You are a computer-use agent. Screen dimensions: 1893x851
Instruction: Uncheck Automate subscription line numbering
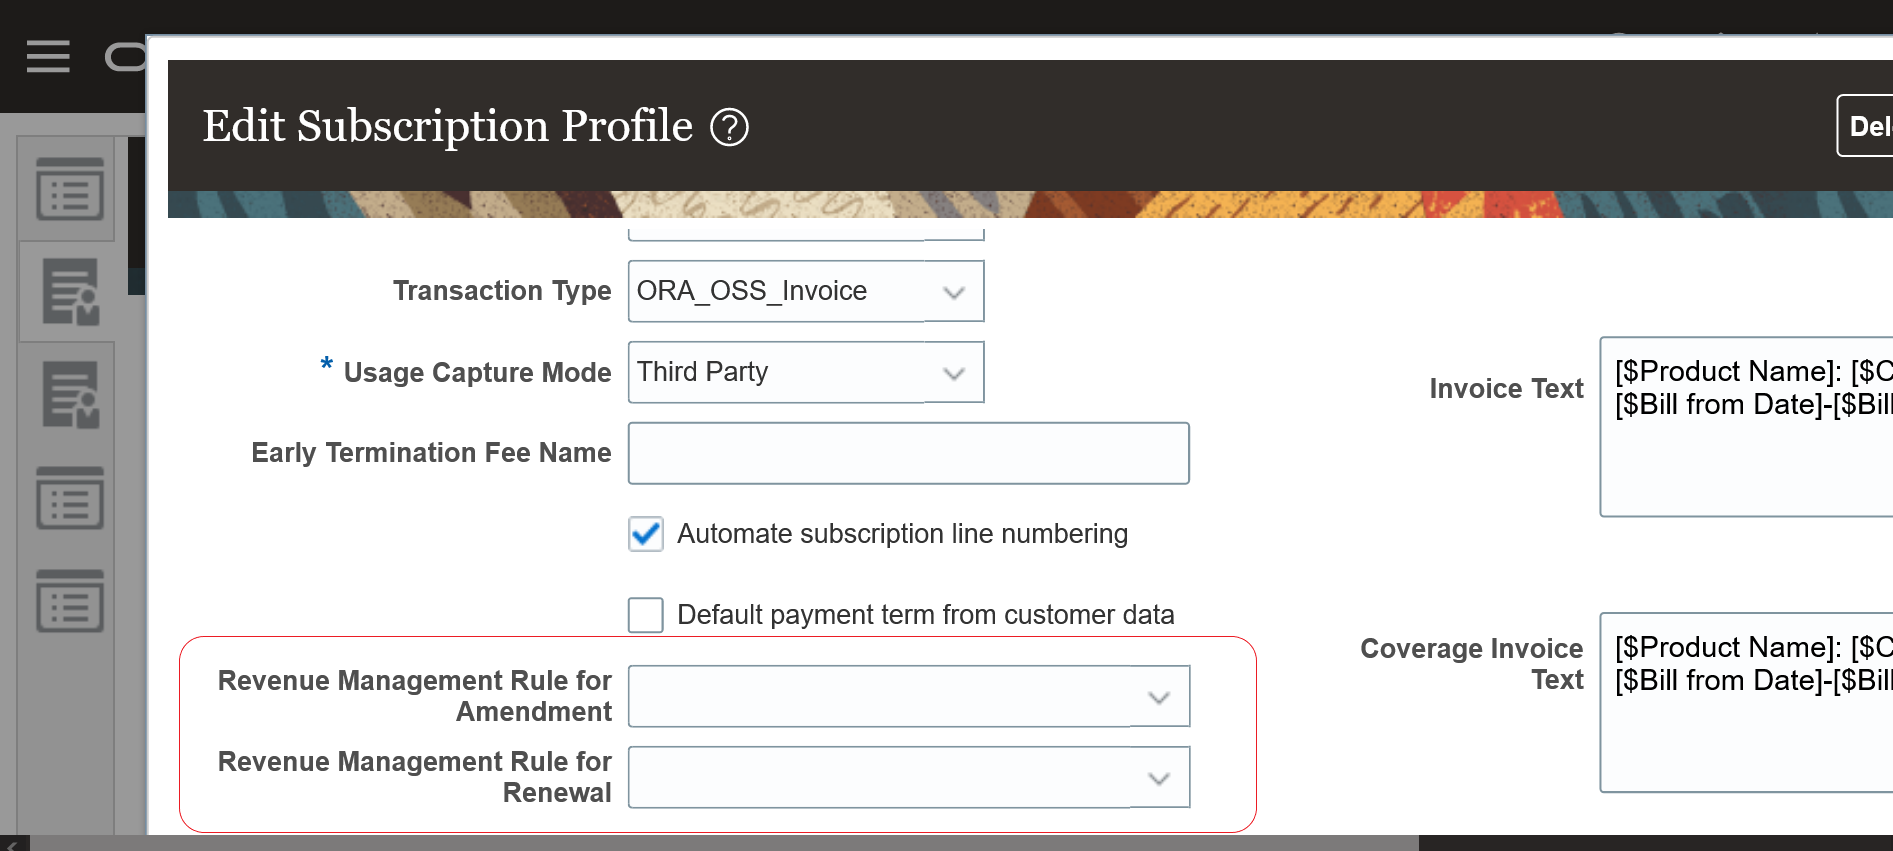tap(646, 534)
